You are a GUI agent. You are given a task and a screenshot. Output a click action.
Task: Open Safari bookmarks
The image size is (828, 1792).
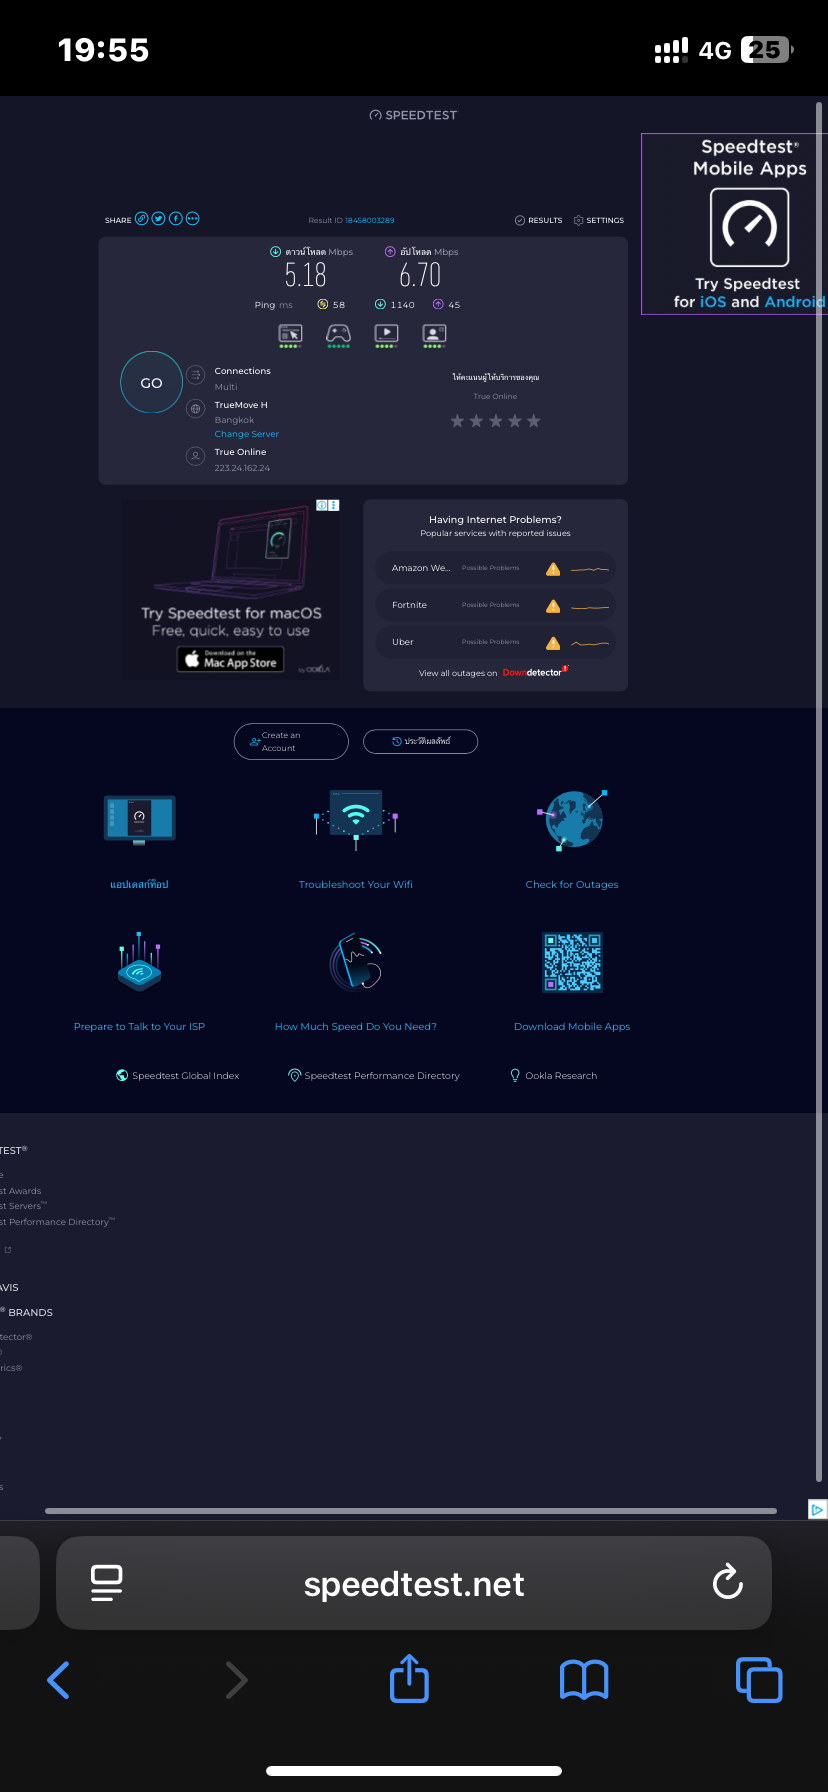pyautogui.click(x=584, y=1680)
